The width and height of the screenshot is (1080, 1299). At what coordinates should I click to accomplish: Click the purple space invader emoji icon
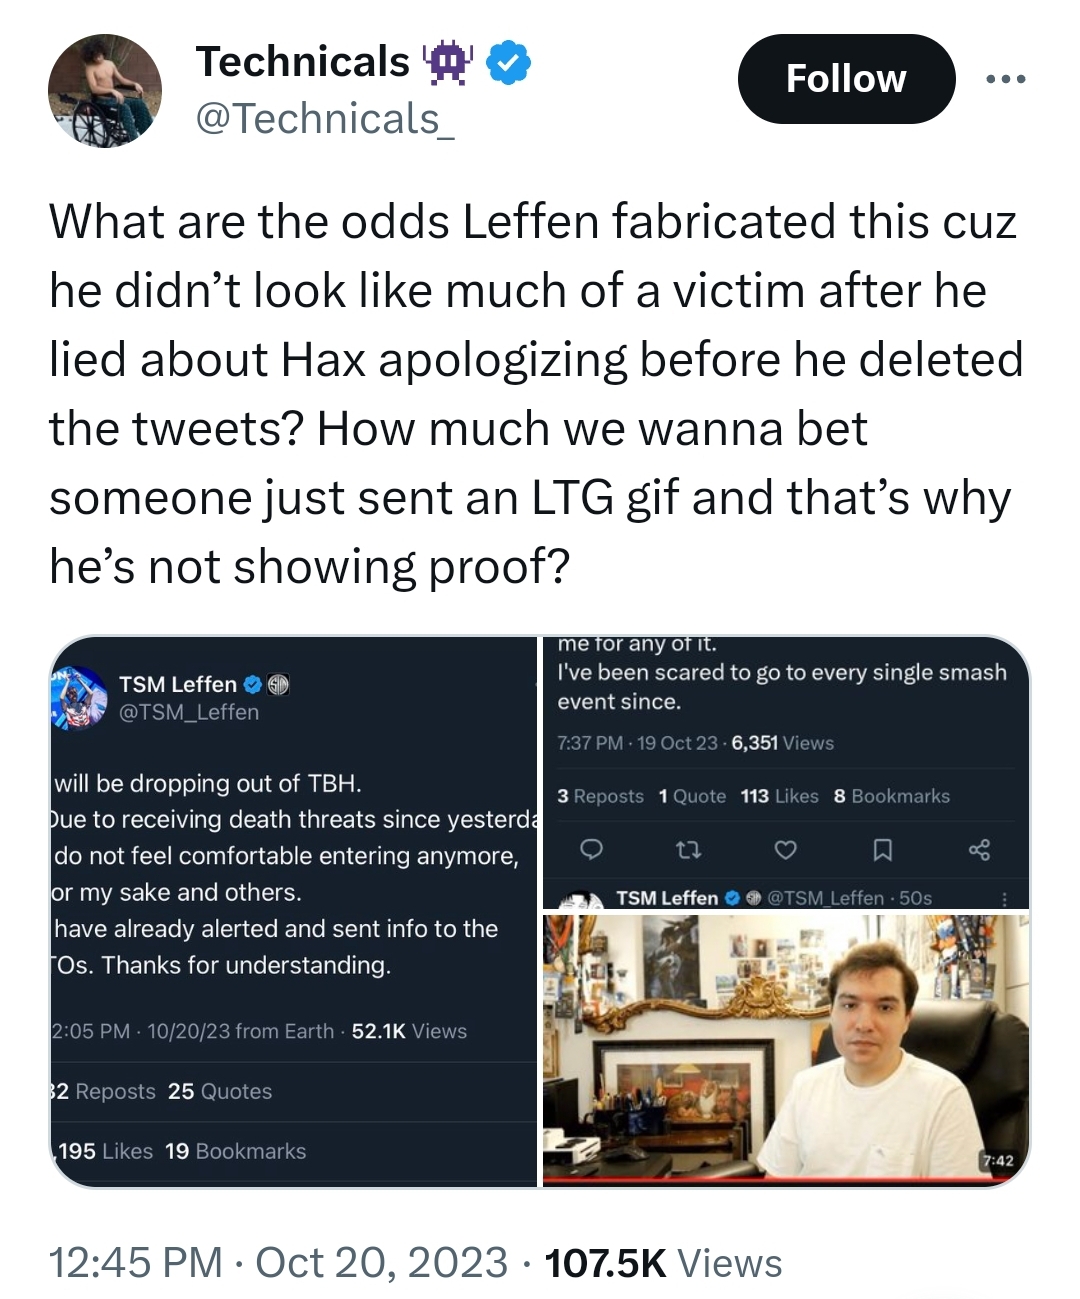(x=447, y=63)
